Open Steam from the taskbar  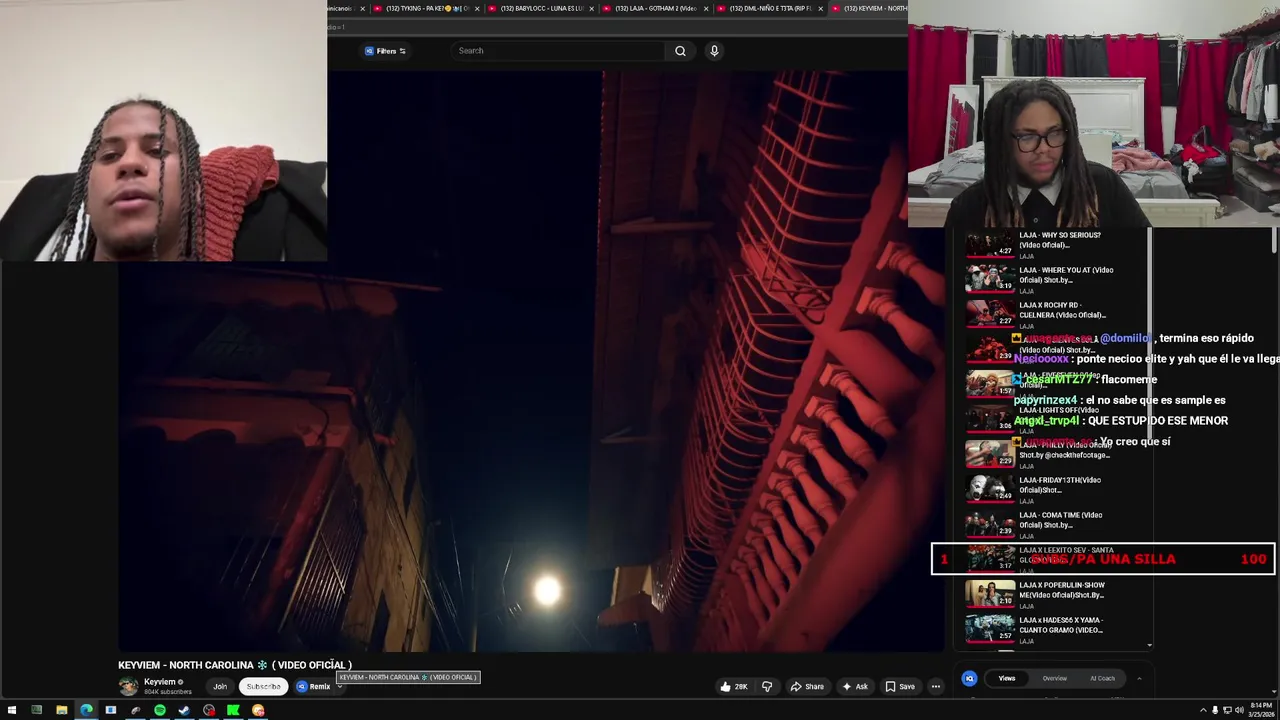184,710
